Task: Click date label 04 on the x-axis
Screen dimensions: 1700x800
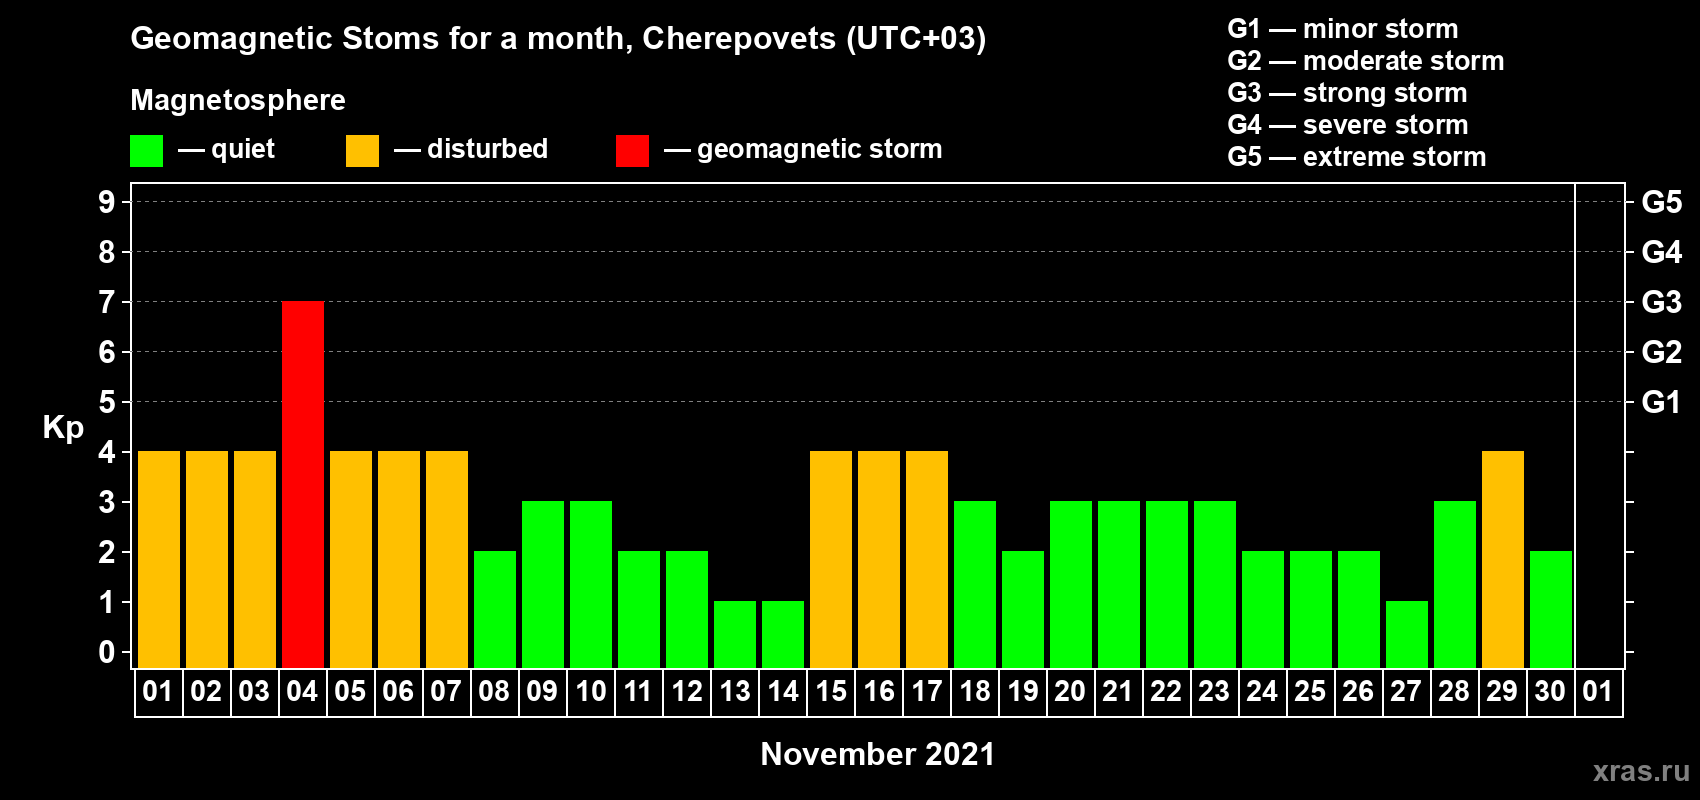Action: [302, 692]
